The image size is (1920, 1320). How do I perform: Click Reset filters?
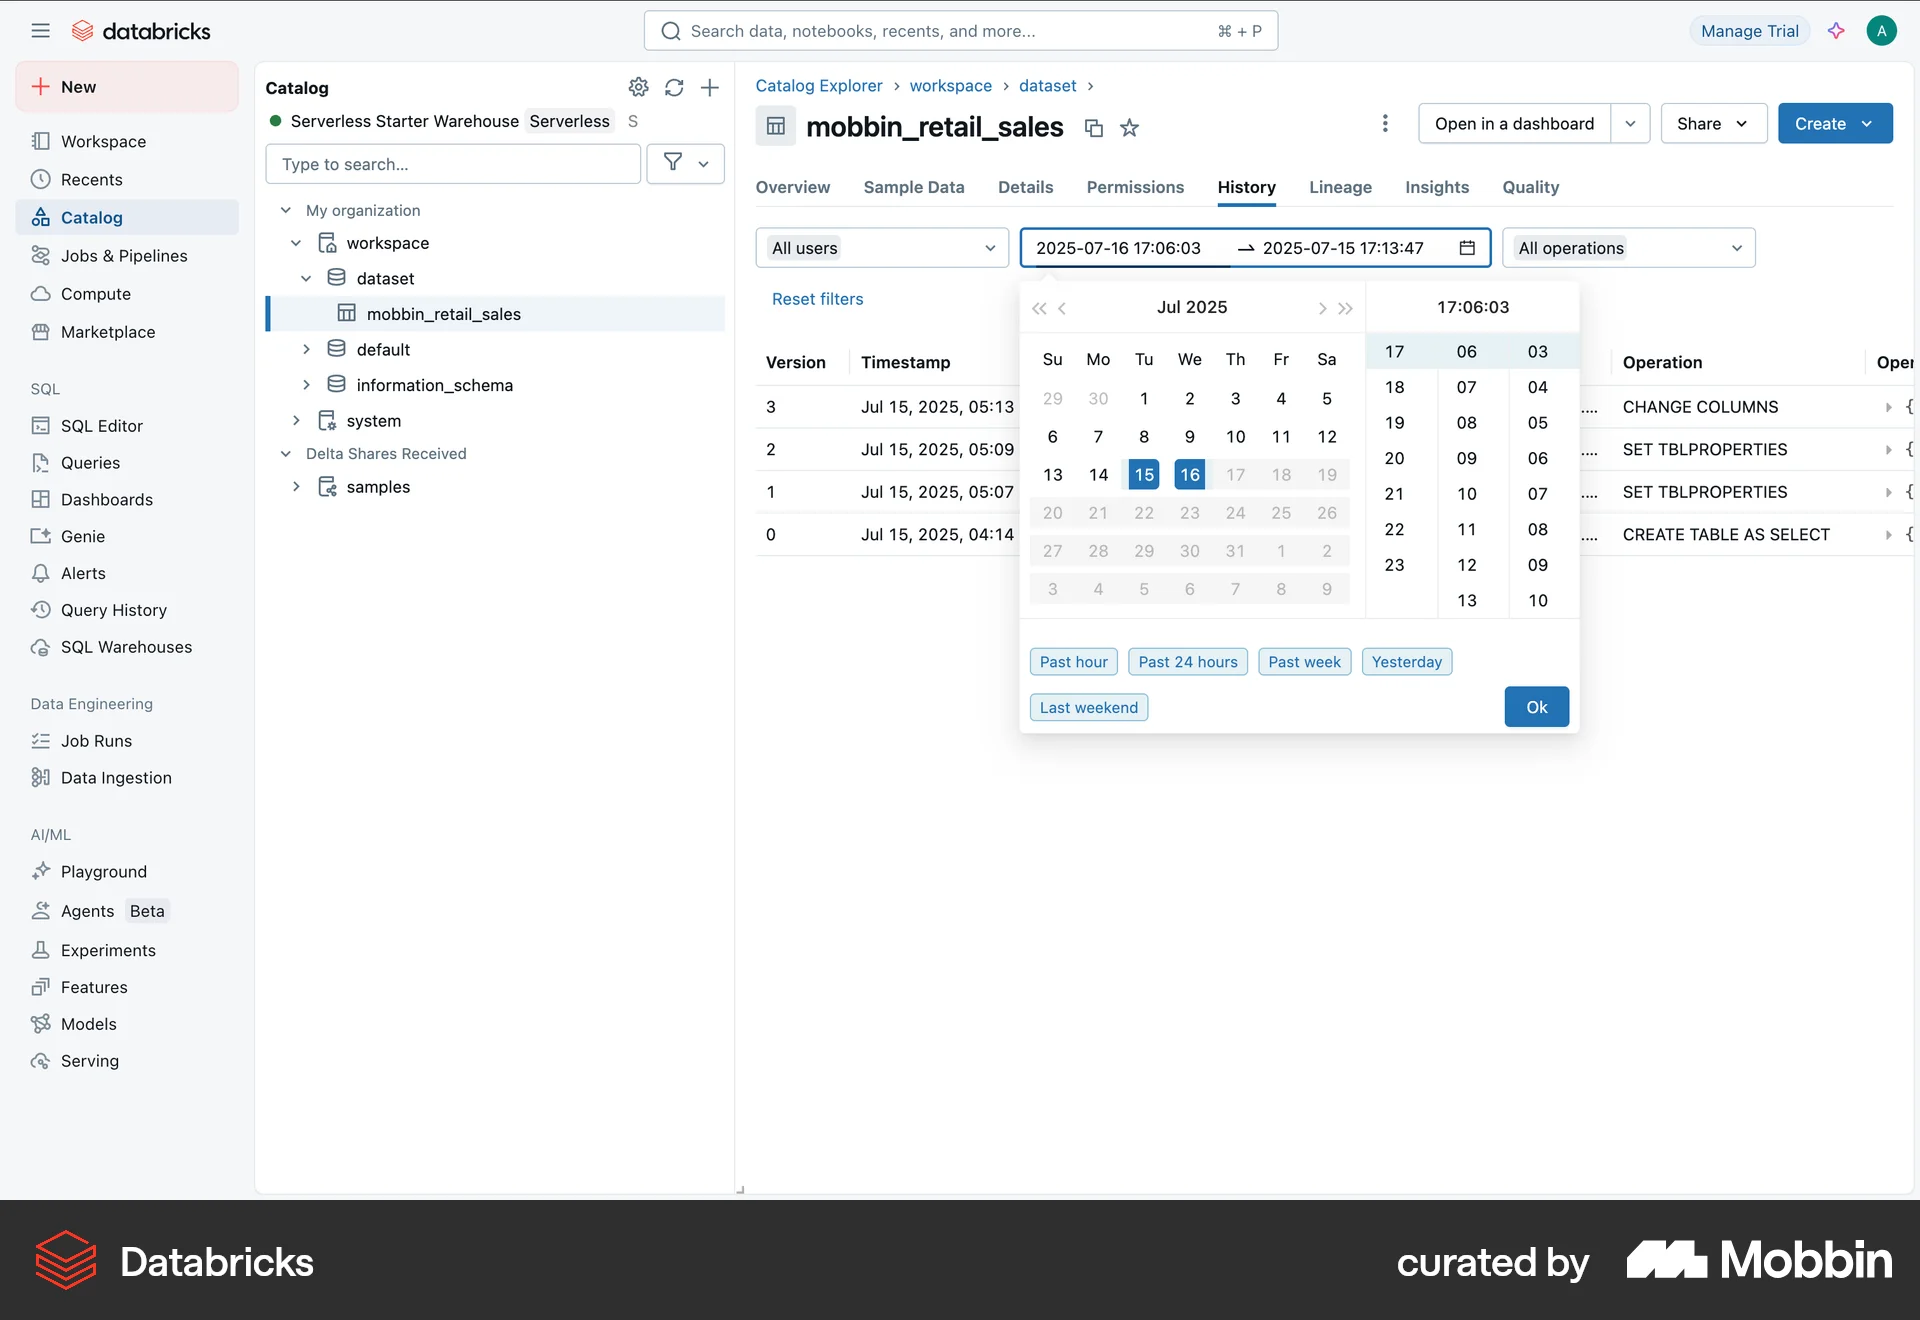click(817, 298)
